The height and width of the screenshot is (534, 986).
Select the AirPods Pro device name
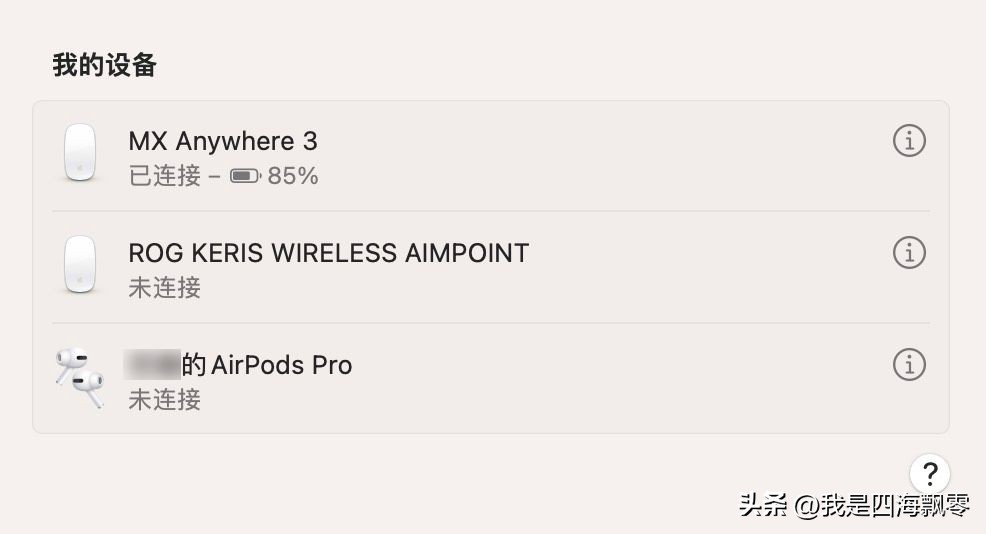281,365
